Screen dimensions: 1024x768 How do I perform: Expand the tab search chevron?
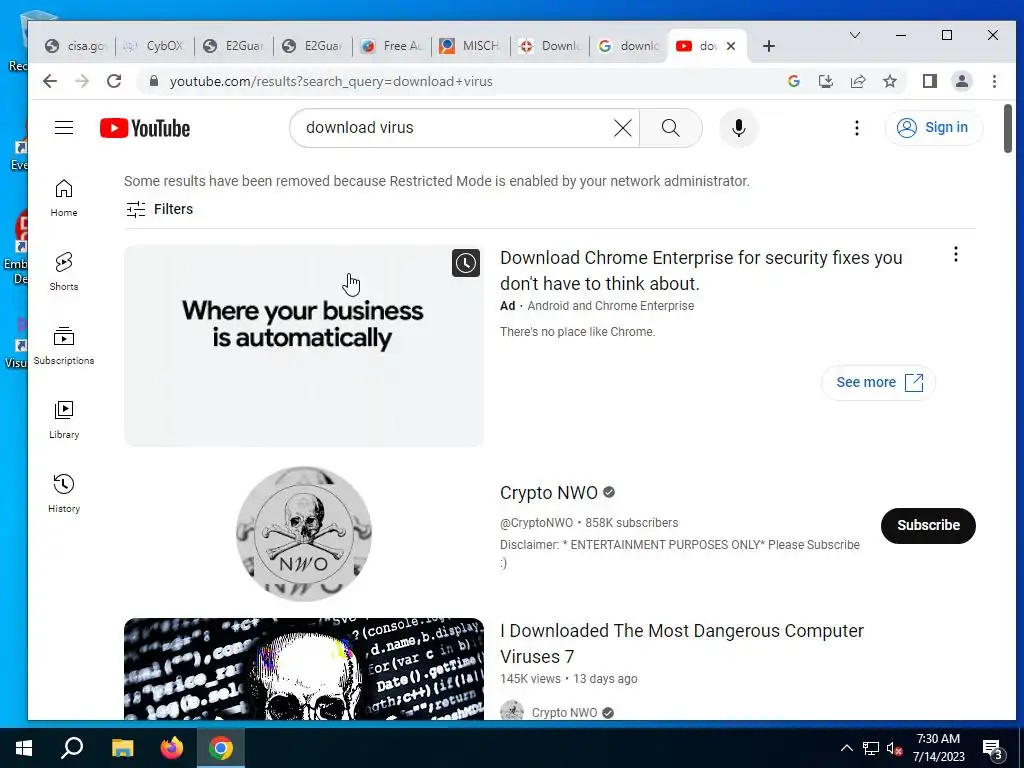[854, 35]
